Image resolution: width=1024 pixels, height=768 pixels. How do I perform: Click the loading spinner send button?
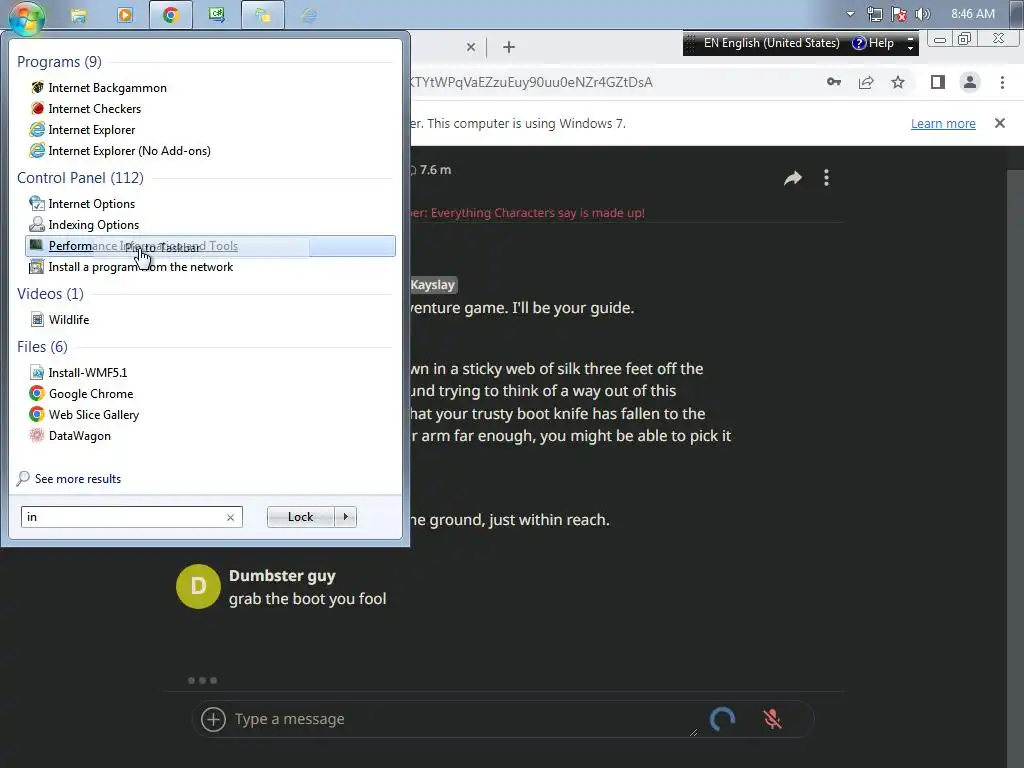723,719
